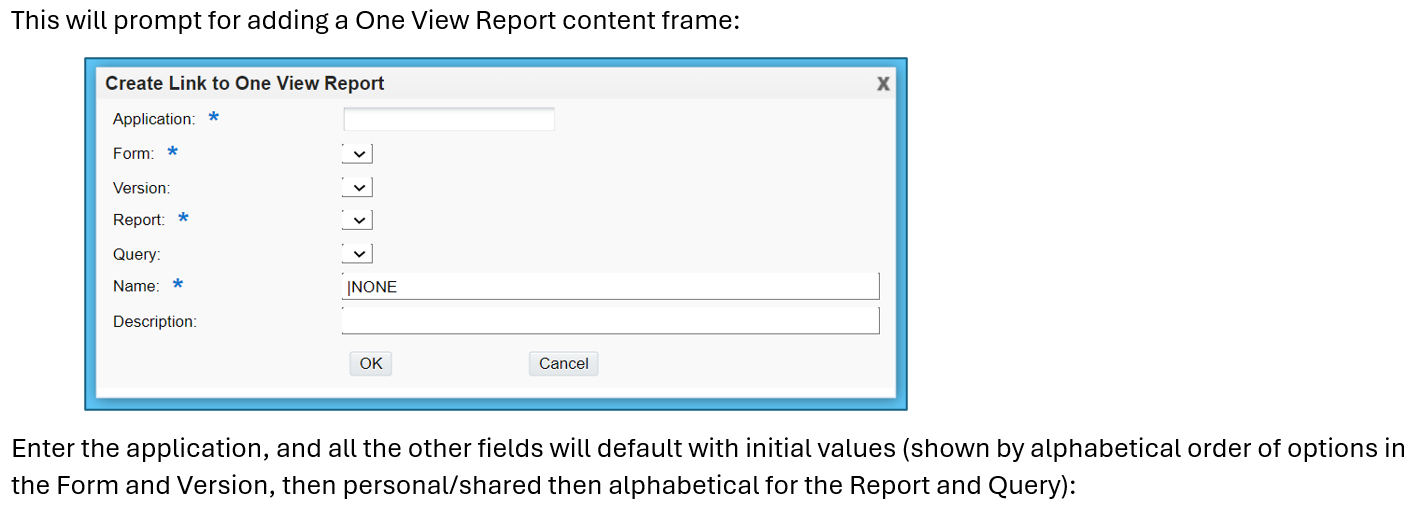The height and width of the screenshot is (507, 1428).
Task: Expand the Query dropdown
Action: [357, 254]
